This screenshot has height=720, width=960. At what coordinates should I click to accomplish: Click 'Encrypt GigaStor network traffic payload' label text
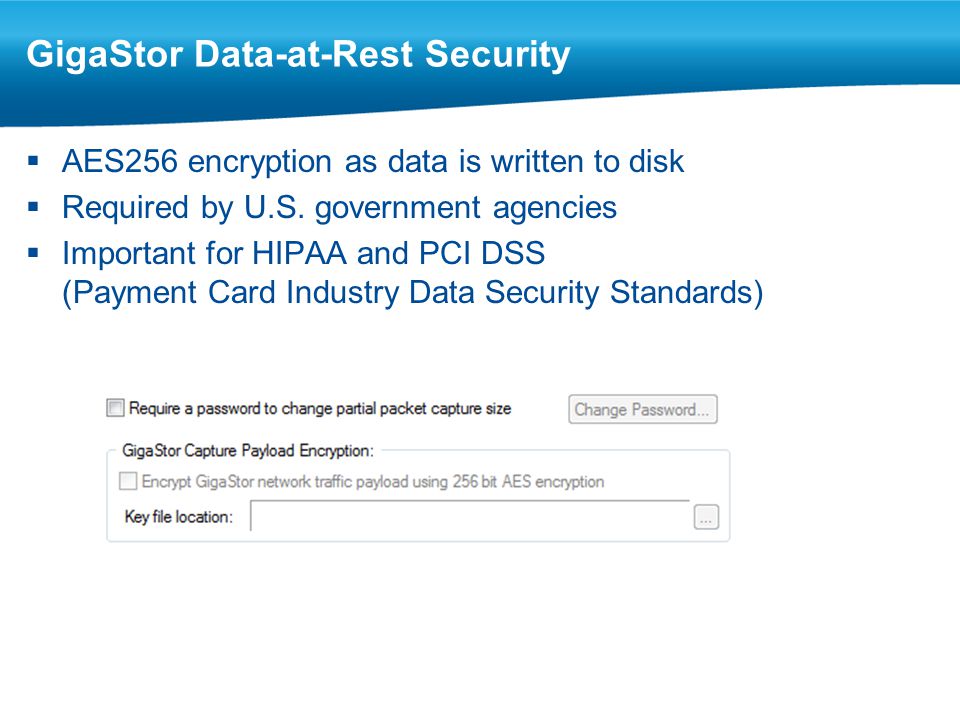(276, 482)
